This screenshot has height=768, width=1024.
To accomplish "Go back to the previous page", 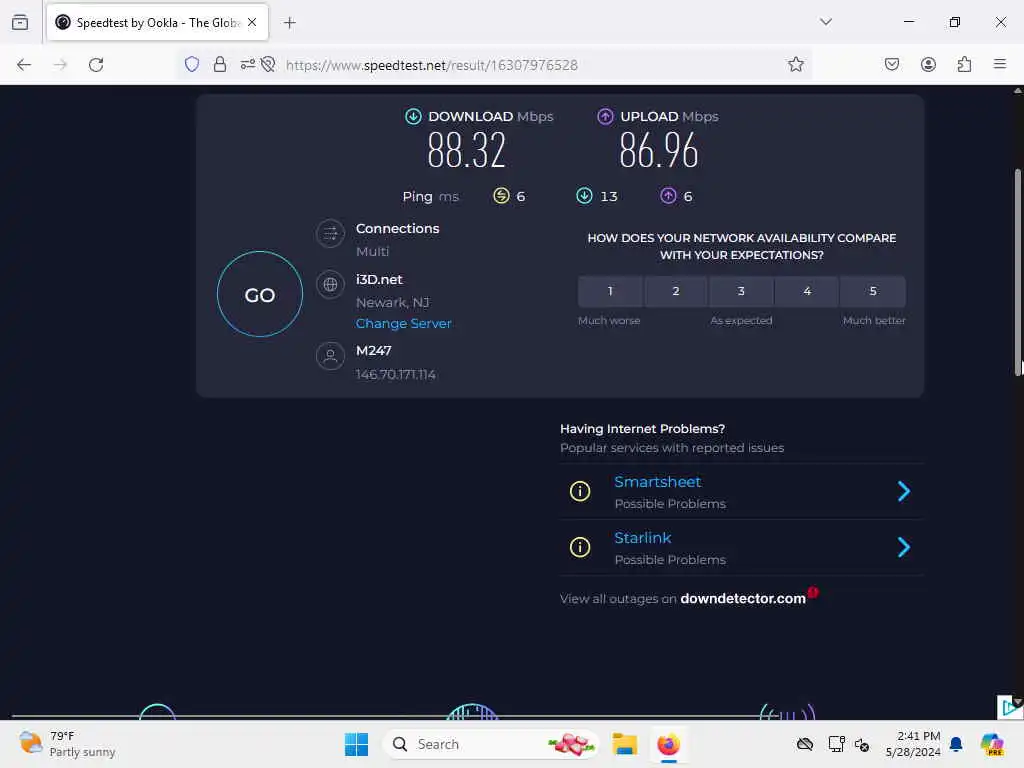I will coord(24,65).
